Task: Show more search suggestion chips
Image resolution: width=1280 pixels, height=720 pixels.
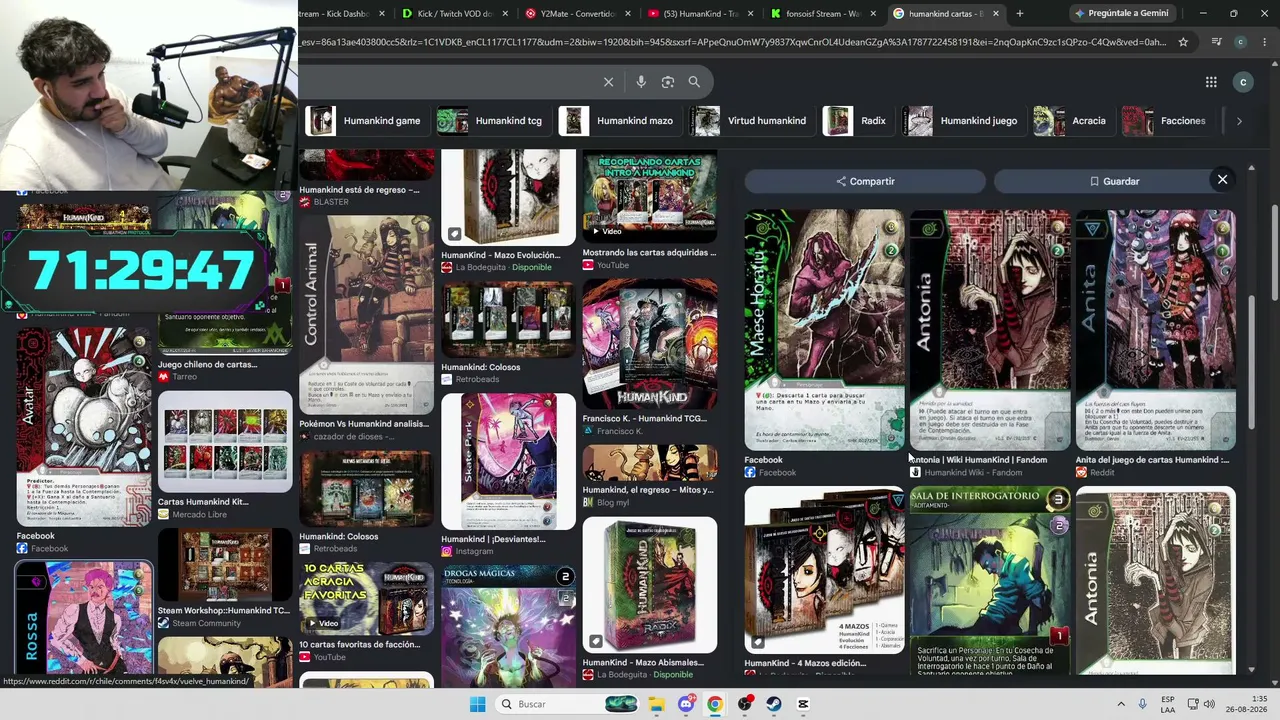Action: click(x=1239, y=121)
